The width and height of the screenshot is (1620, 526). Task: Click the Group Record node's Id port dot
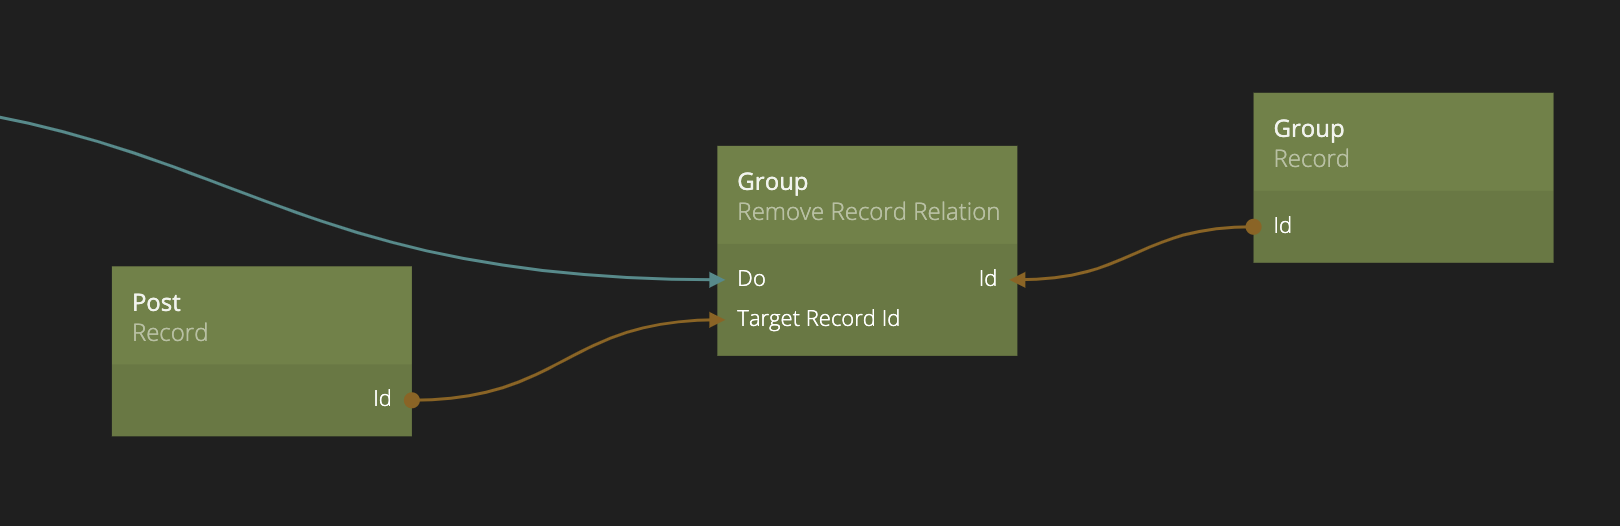1254,227
